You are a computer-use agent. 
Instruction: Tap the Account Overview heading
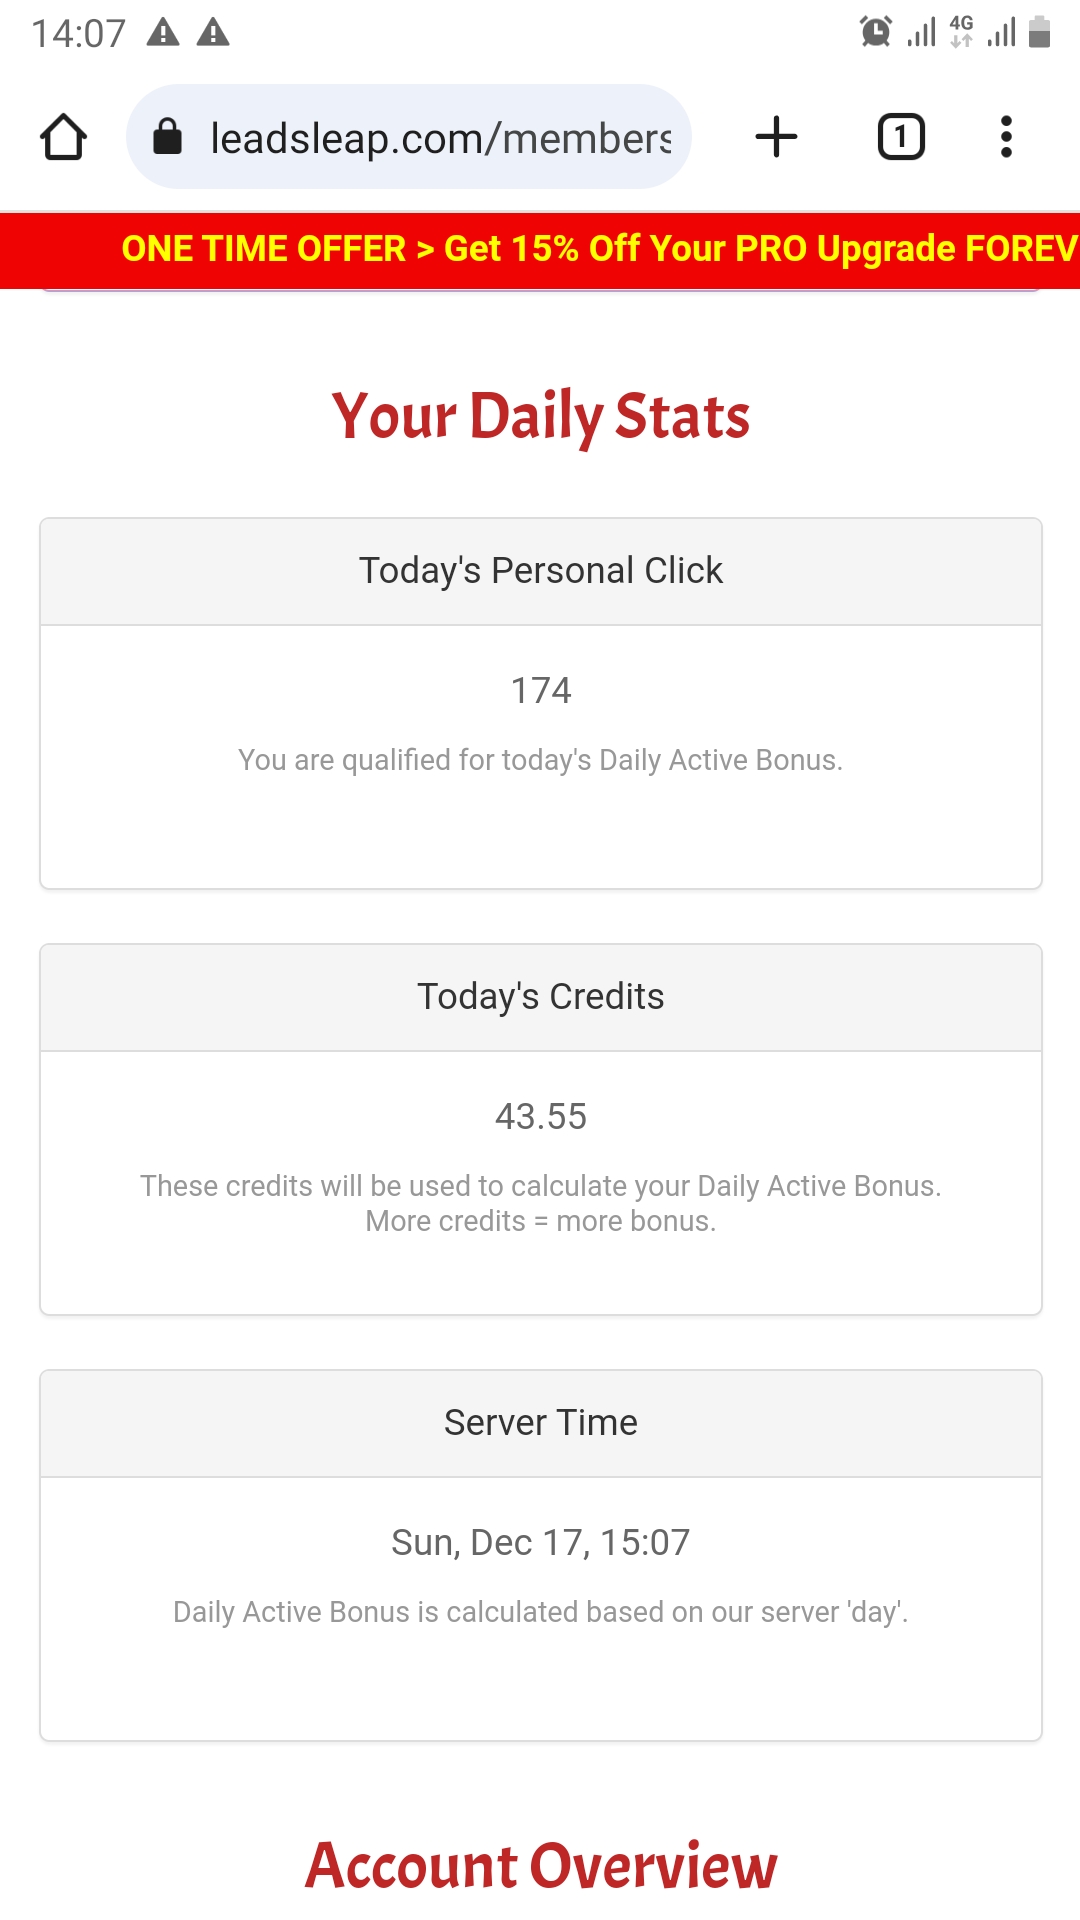point(540,1866)
